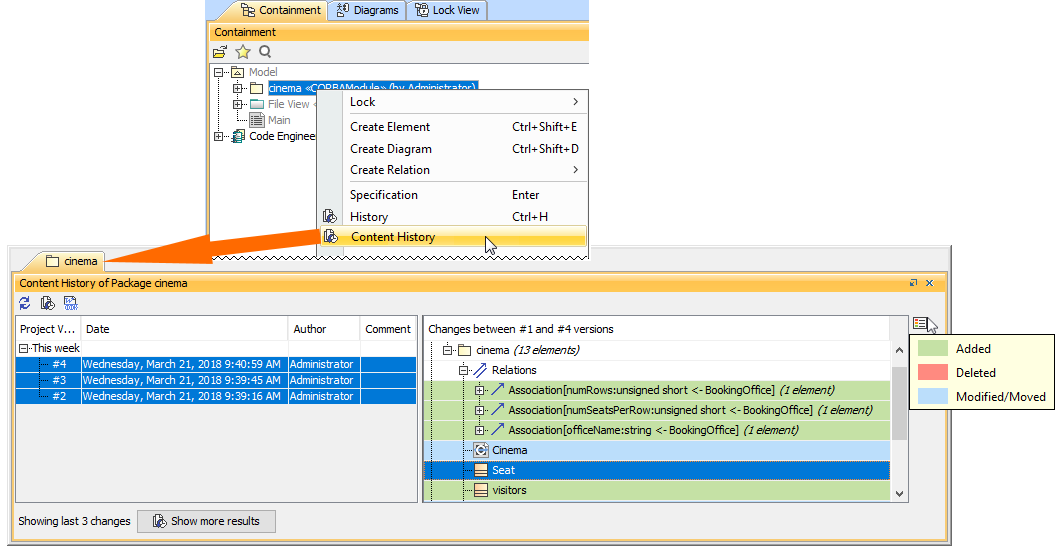
Task: Expand the numSeatsPerRow Association node
Action: pos(480,411)
